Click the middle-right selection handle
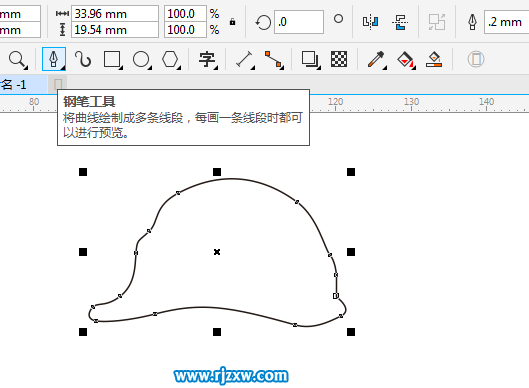Screen dimensions: 529x388 351,252
